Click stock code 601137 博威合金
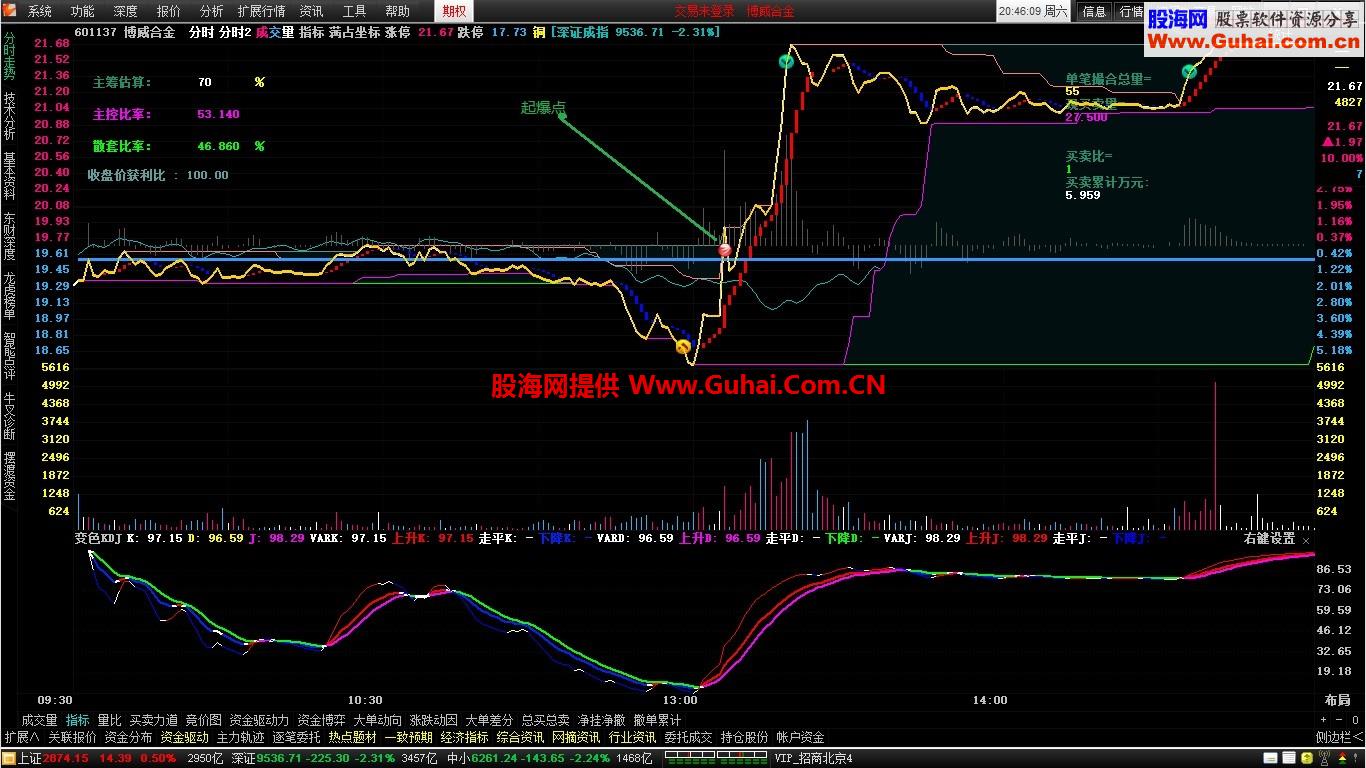This screenshot has width=1366, height=768. tap(125, 32)
